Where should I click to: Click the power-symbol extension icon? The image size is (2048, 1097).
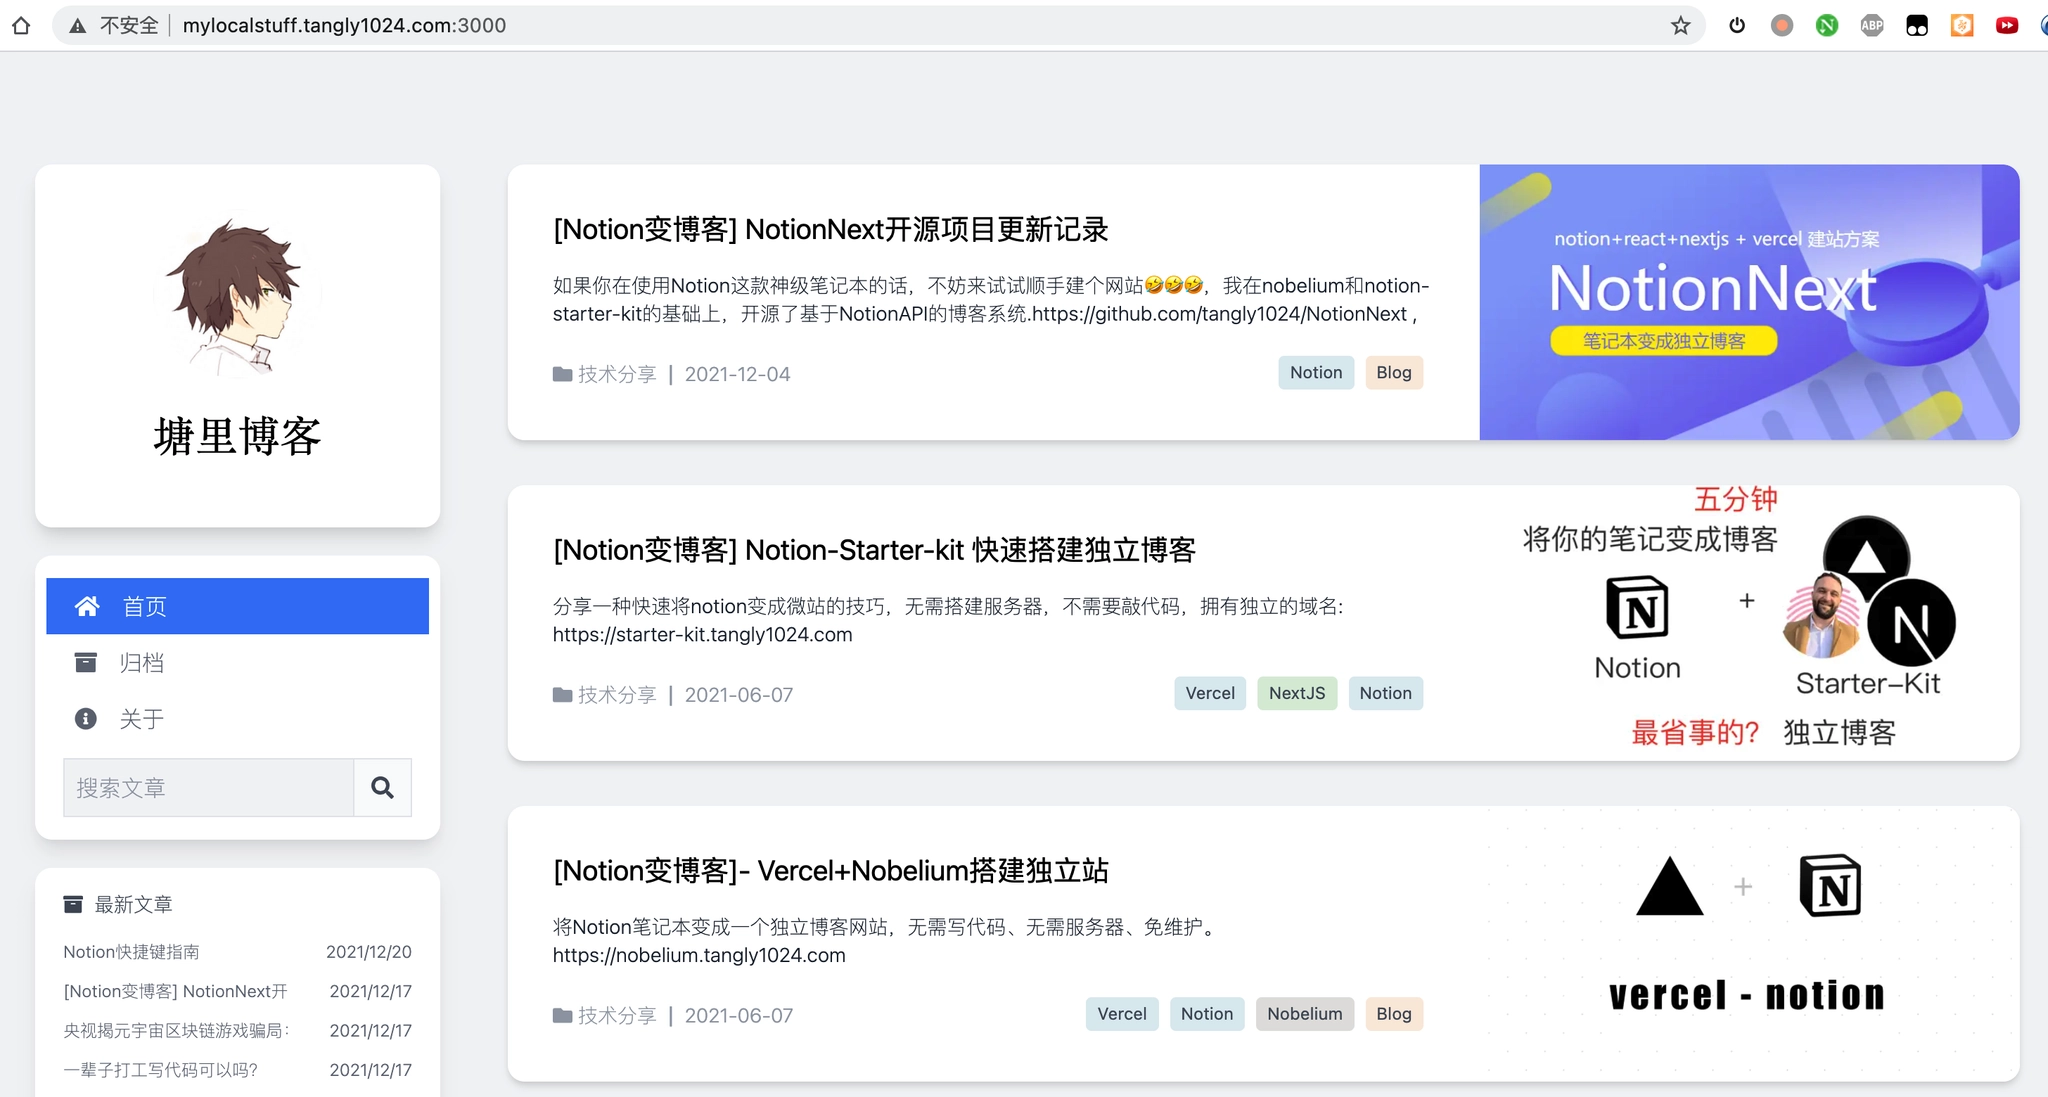[1737, 25]
